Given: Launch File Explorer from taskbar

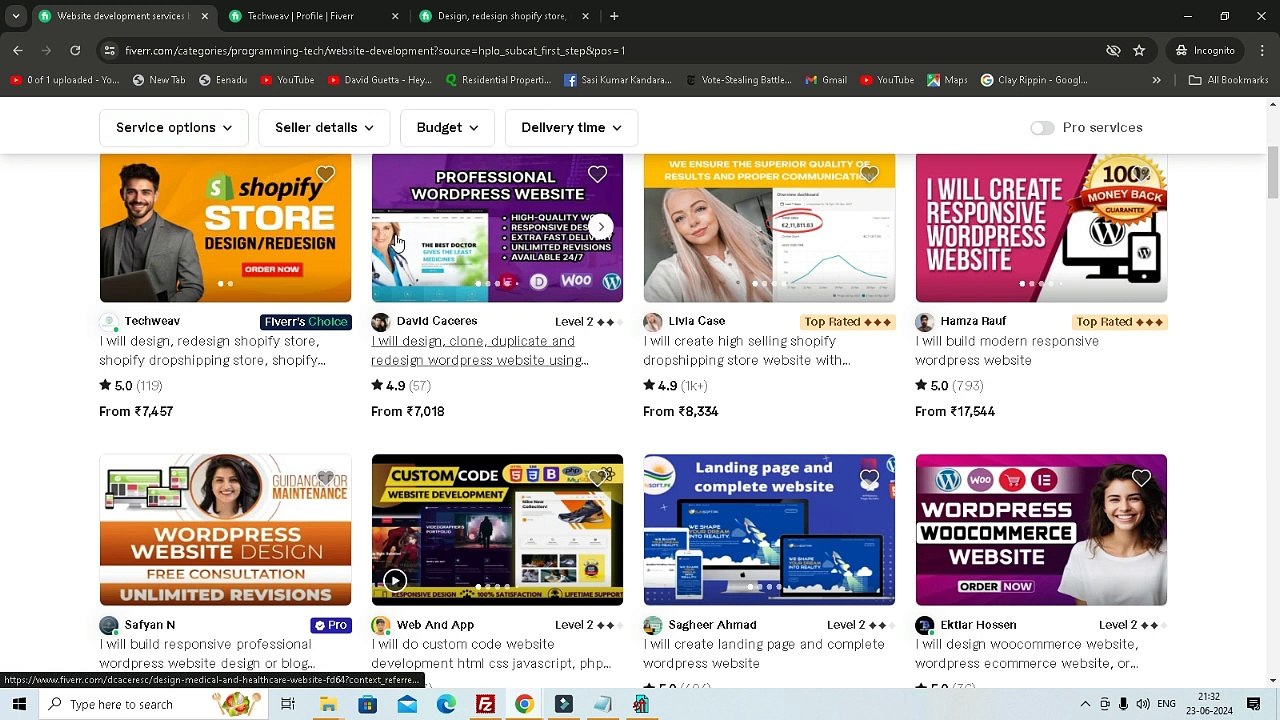Looking at the screenshot, I should (x=328, y=704).
